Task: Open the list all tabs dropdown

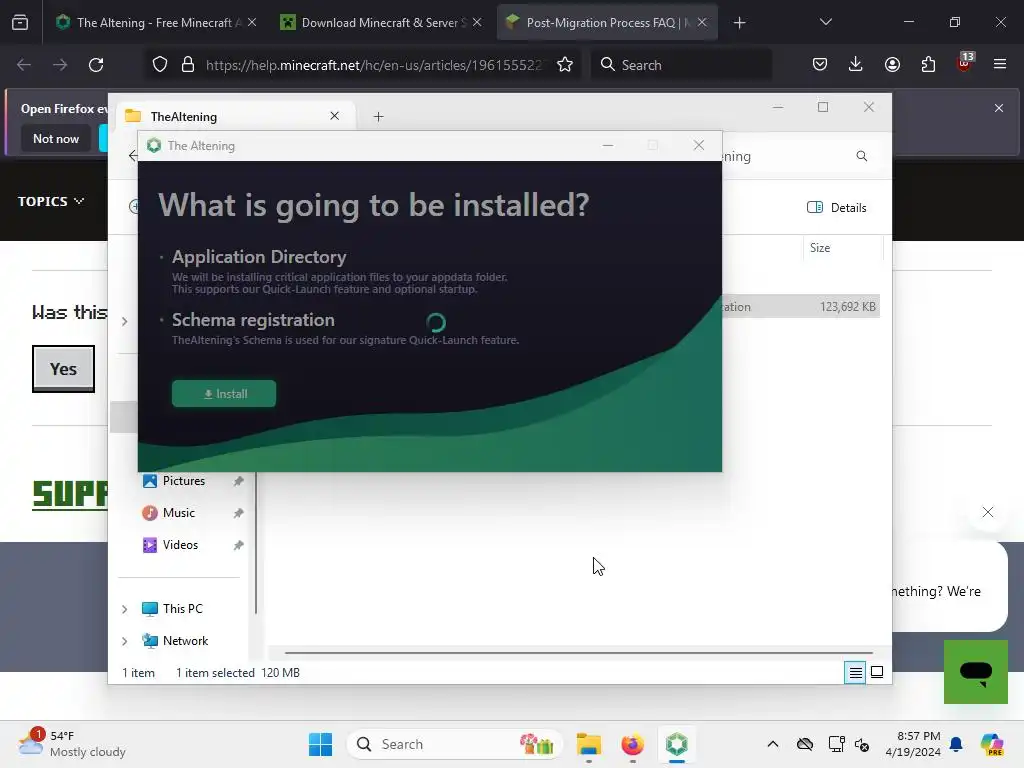Action: click(x=825, y=22)
